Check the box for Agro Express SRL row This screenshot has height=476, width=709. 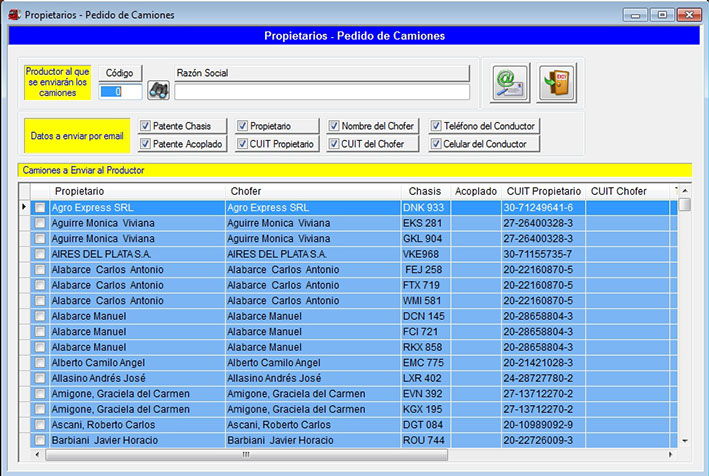pos(40,208)
